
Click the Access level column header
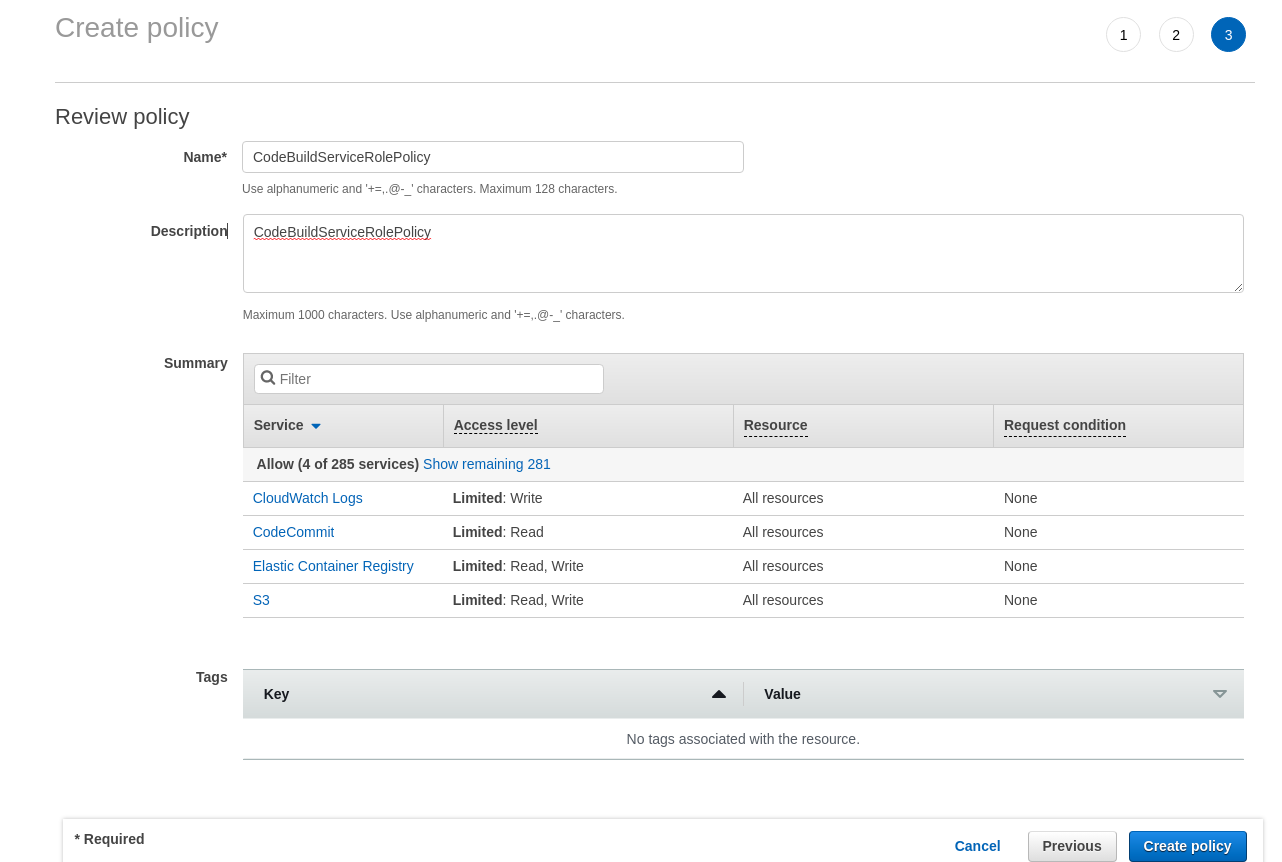click(495, 425)
